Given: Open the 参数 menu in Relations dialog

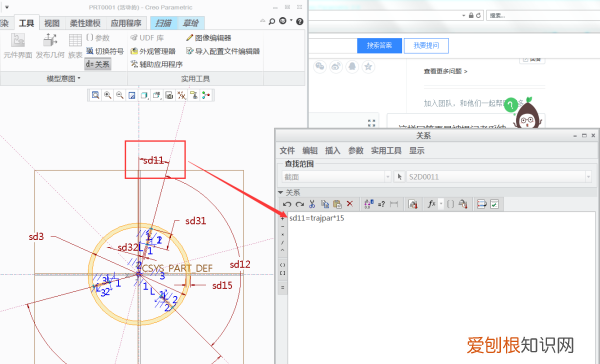Looking at the screenshot, I should pyautogui.click(x=355, y=150).
